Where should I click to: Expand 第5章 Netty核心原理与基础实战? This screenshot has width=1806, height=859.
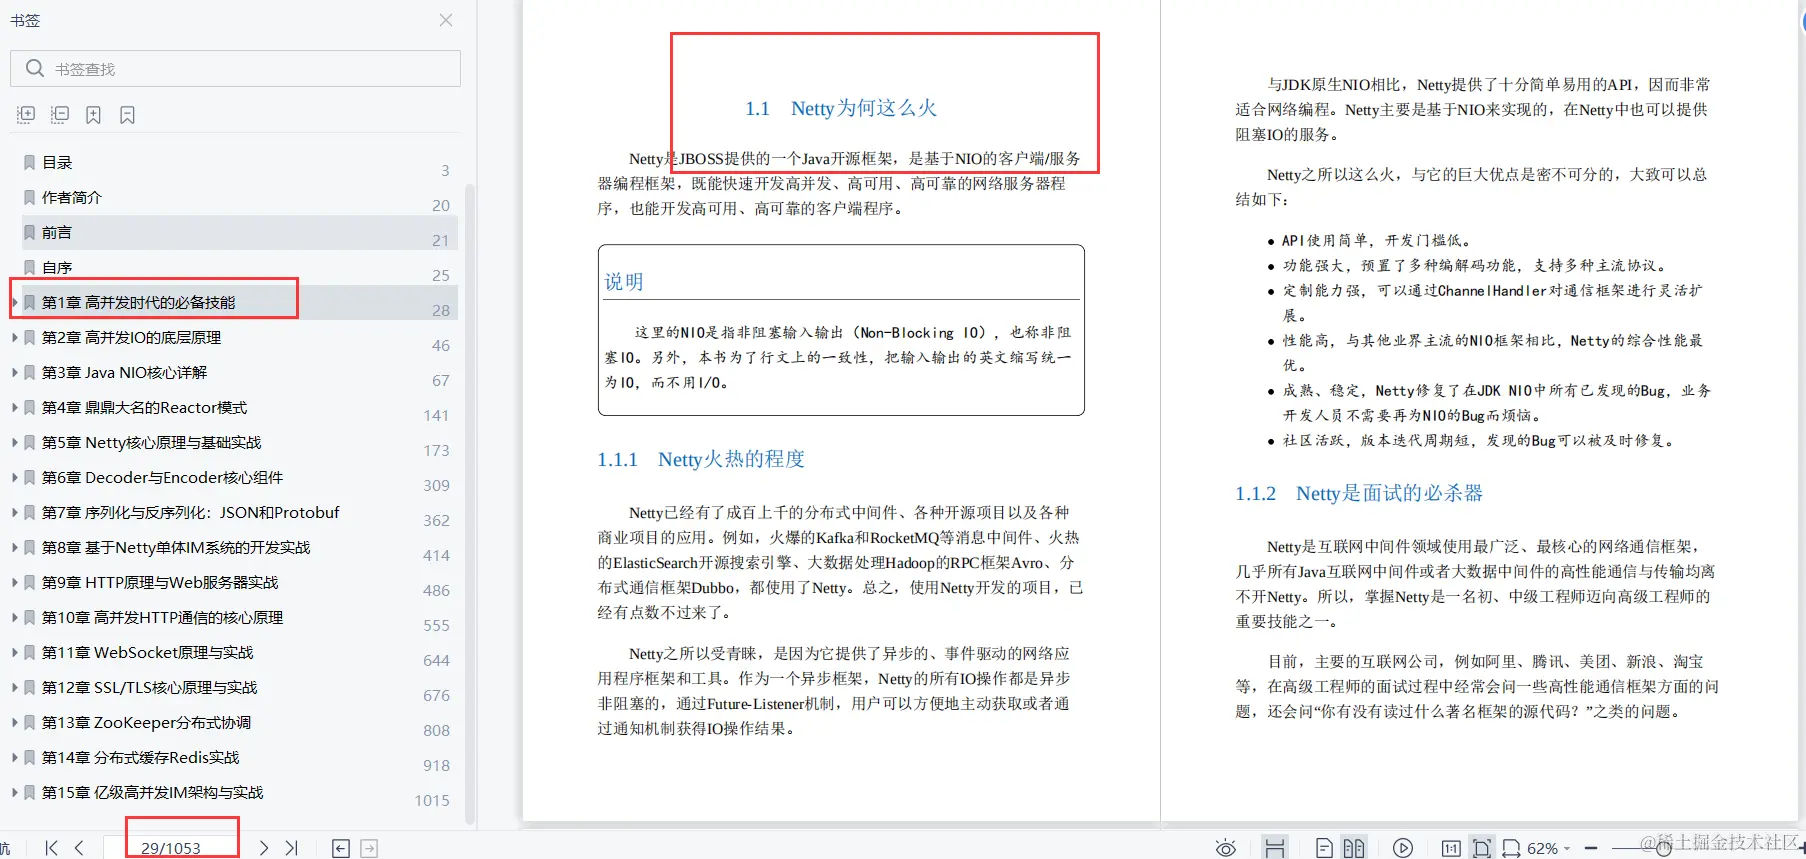[14, 442]
